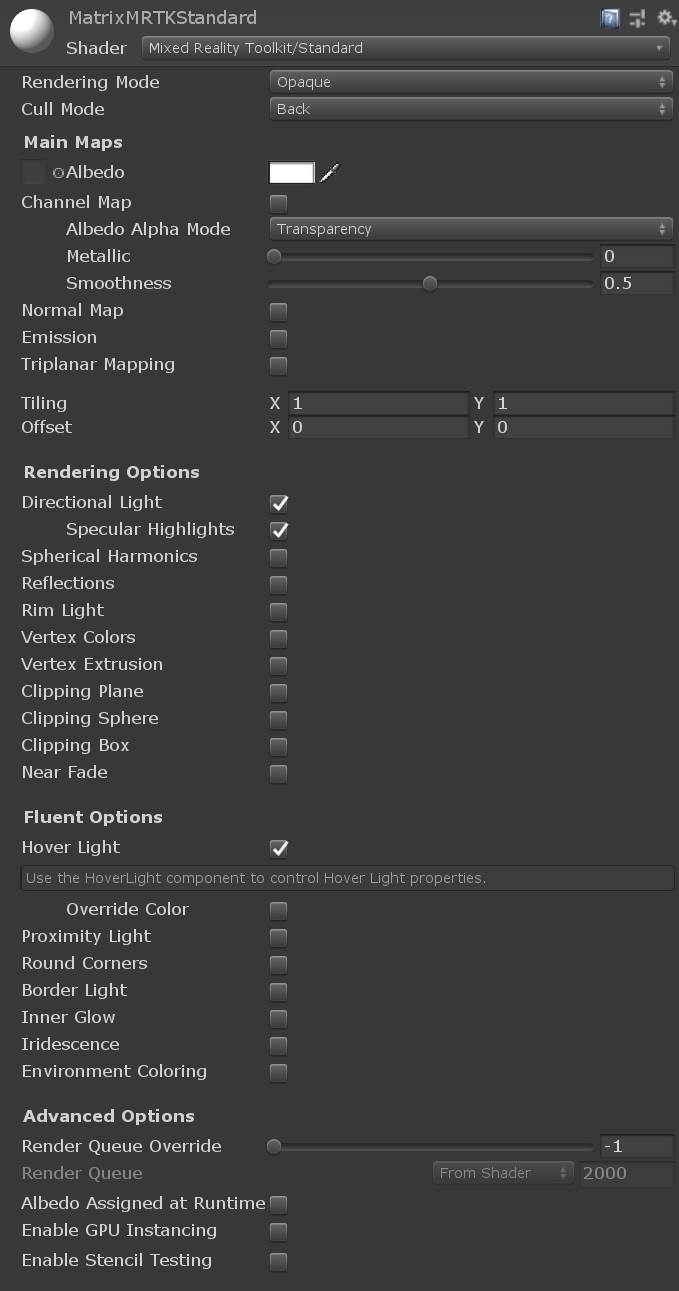Click the Albedo color swatch
This screenshot has width=679, height=1291.
(289, 172)
